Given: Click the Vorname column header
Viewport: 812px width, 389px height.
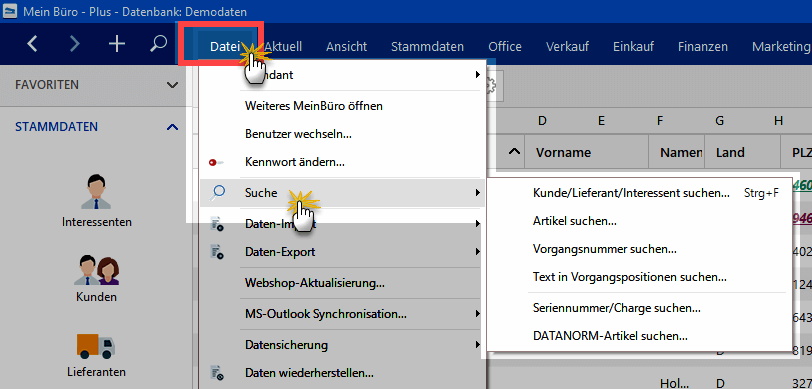Looking at the screenshot, I should point(587,152).
